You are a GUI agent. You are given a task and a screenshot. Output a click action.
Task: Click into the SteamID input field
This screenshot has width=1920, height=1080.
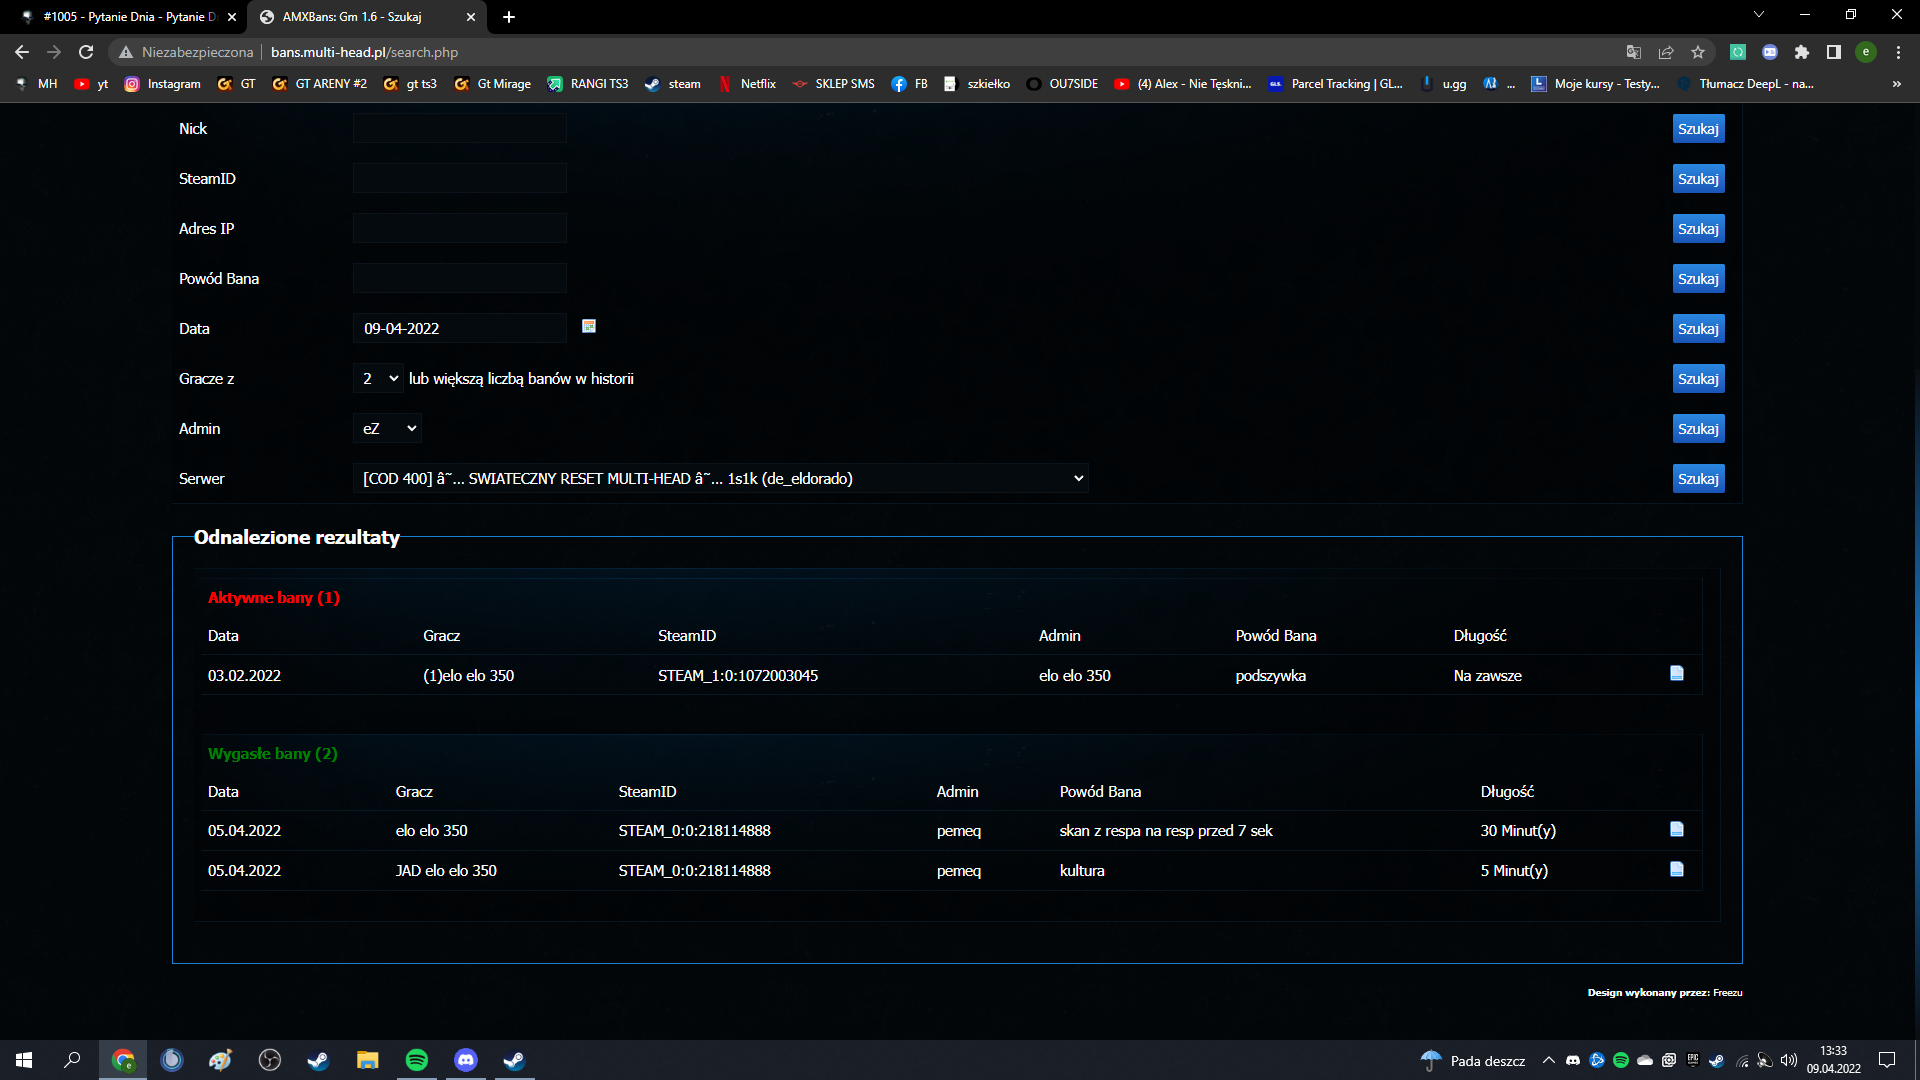(460, 179)
